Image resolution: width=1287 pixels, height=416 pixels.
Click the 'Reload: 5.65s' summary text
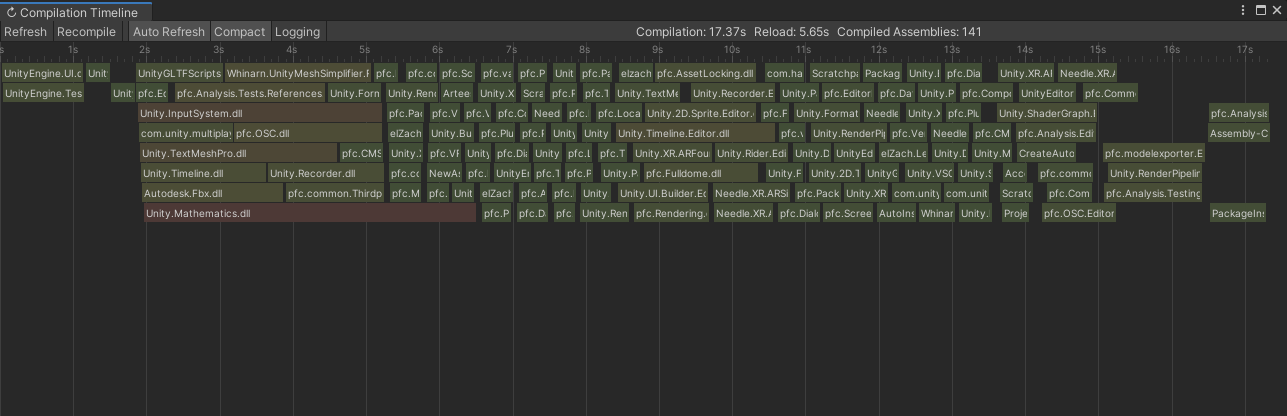click(x=791, y=32)
